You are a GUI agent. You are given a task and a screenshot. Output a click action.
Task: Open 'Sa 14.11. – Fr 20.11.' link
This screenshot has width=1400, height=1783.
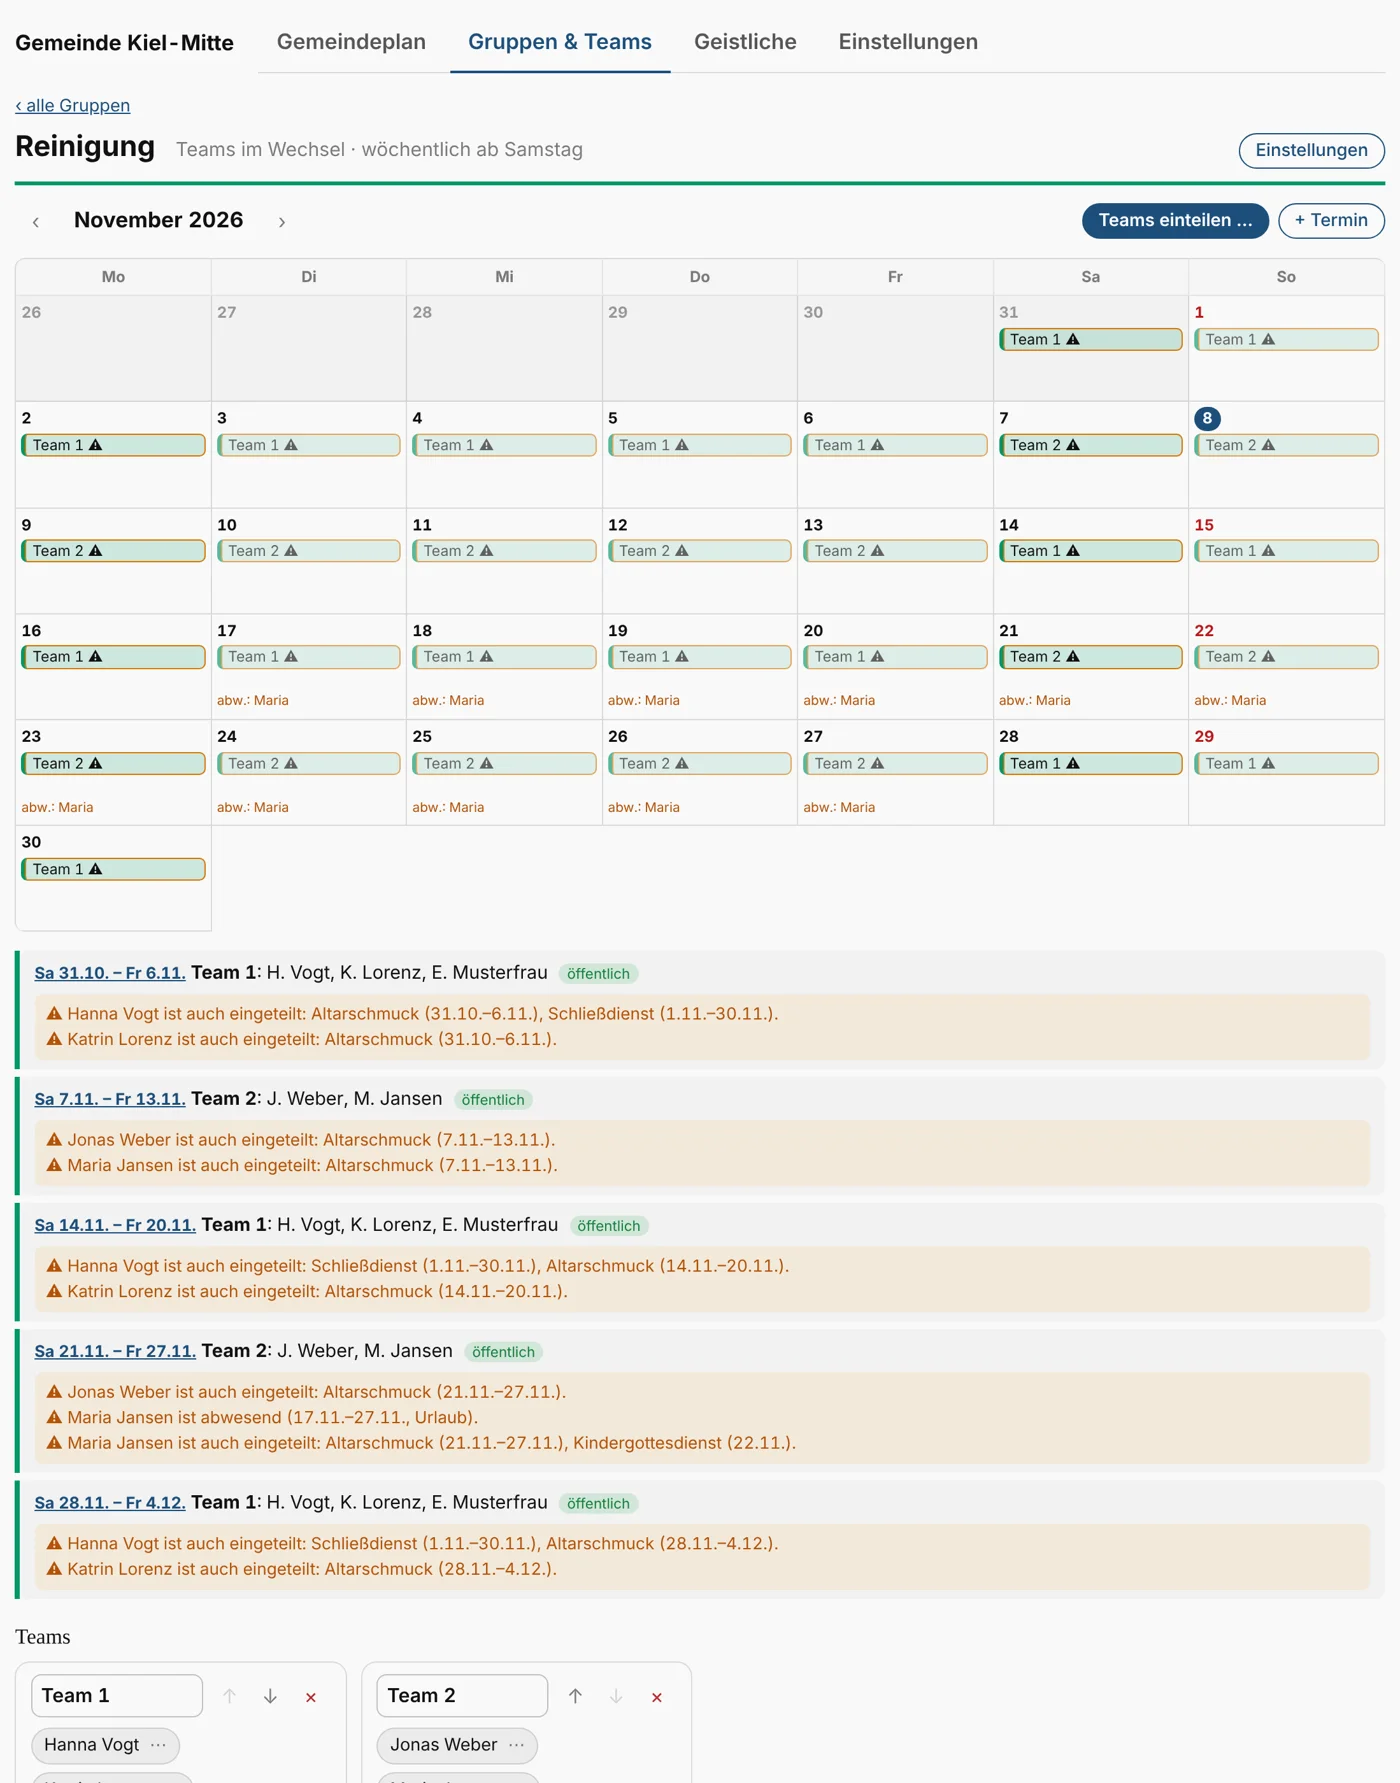pyautogui.click(x=115, y=1226)
